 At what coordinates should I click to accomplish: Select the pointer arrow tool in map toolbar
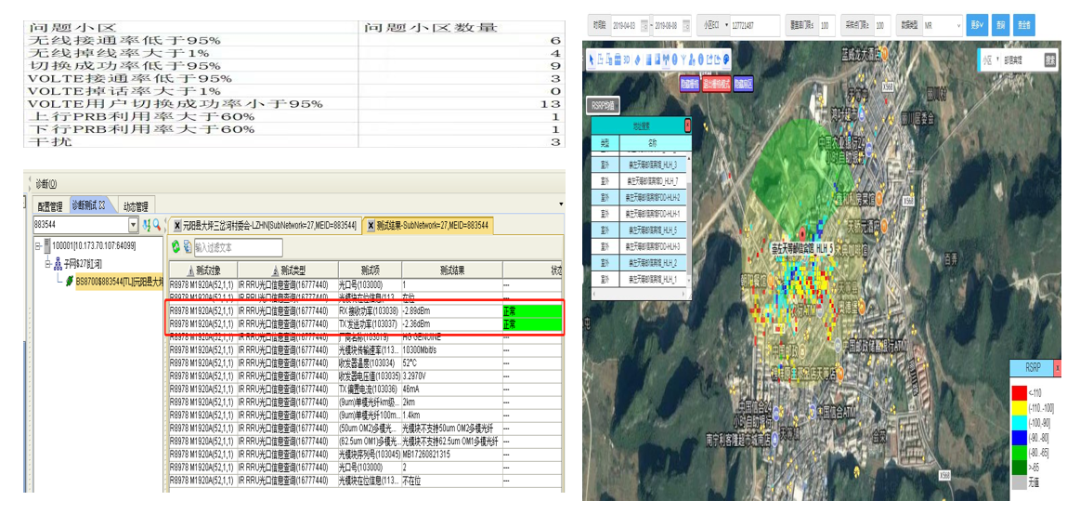591,59
